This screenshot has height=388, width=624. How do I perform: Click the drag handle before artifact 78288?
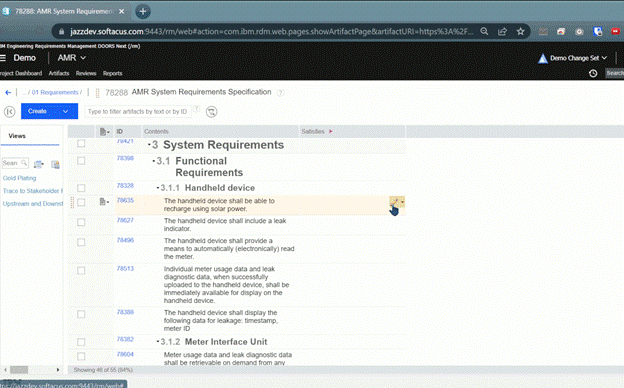click(x=98, y=93)
